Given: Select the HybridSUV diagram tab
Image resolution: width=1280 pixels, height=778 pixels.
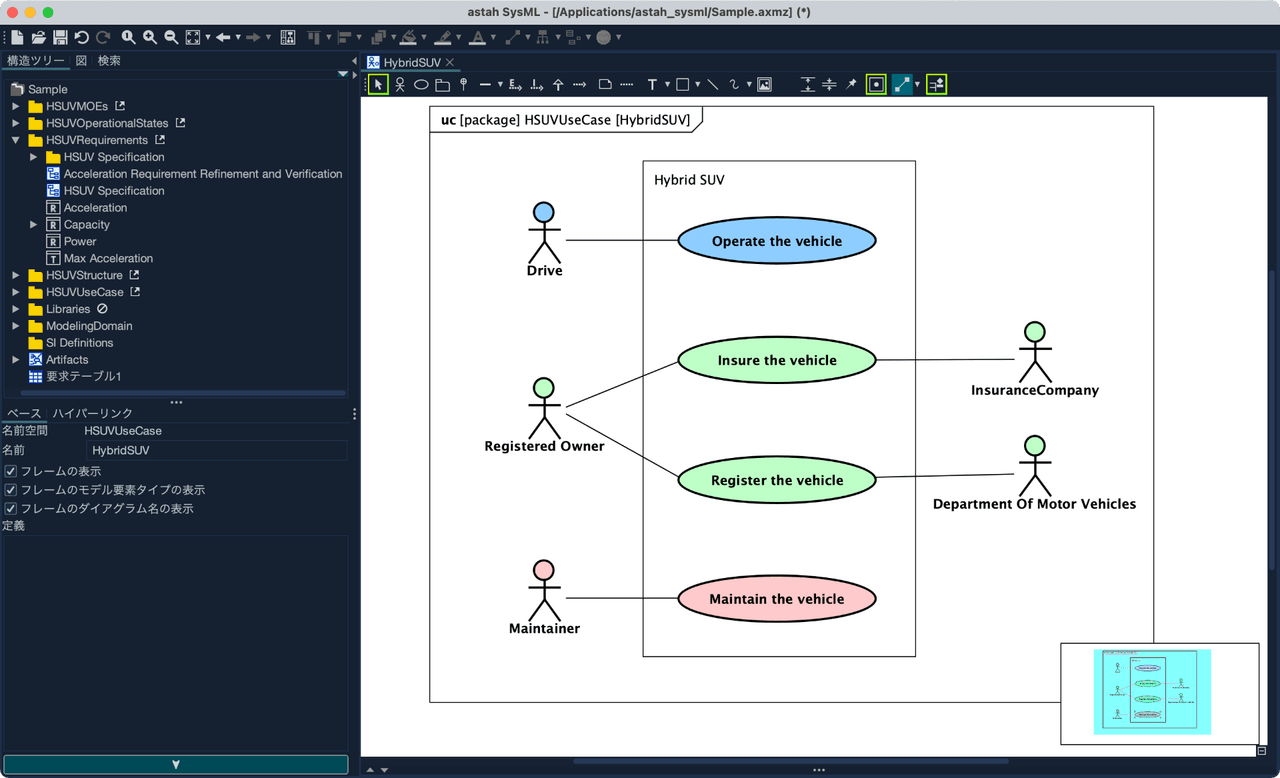Looking at the screenshot, I should (412, 62).
